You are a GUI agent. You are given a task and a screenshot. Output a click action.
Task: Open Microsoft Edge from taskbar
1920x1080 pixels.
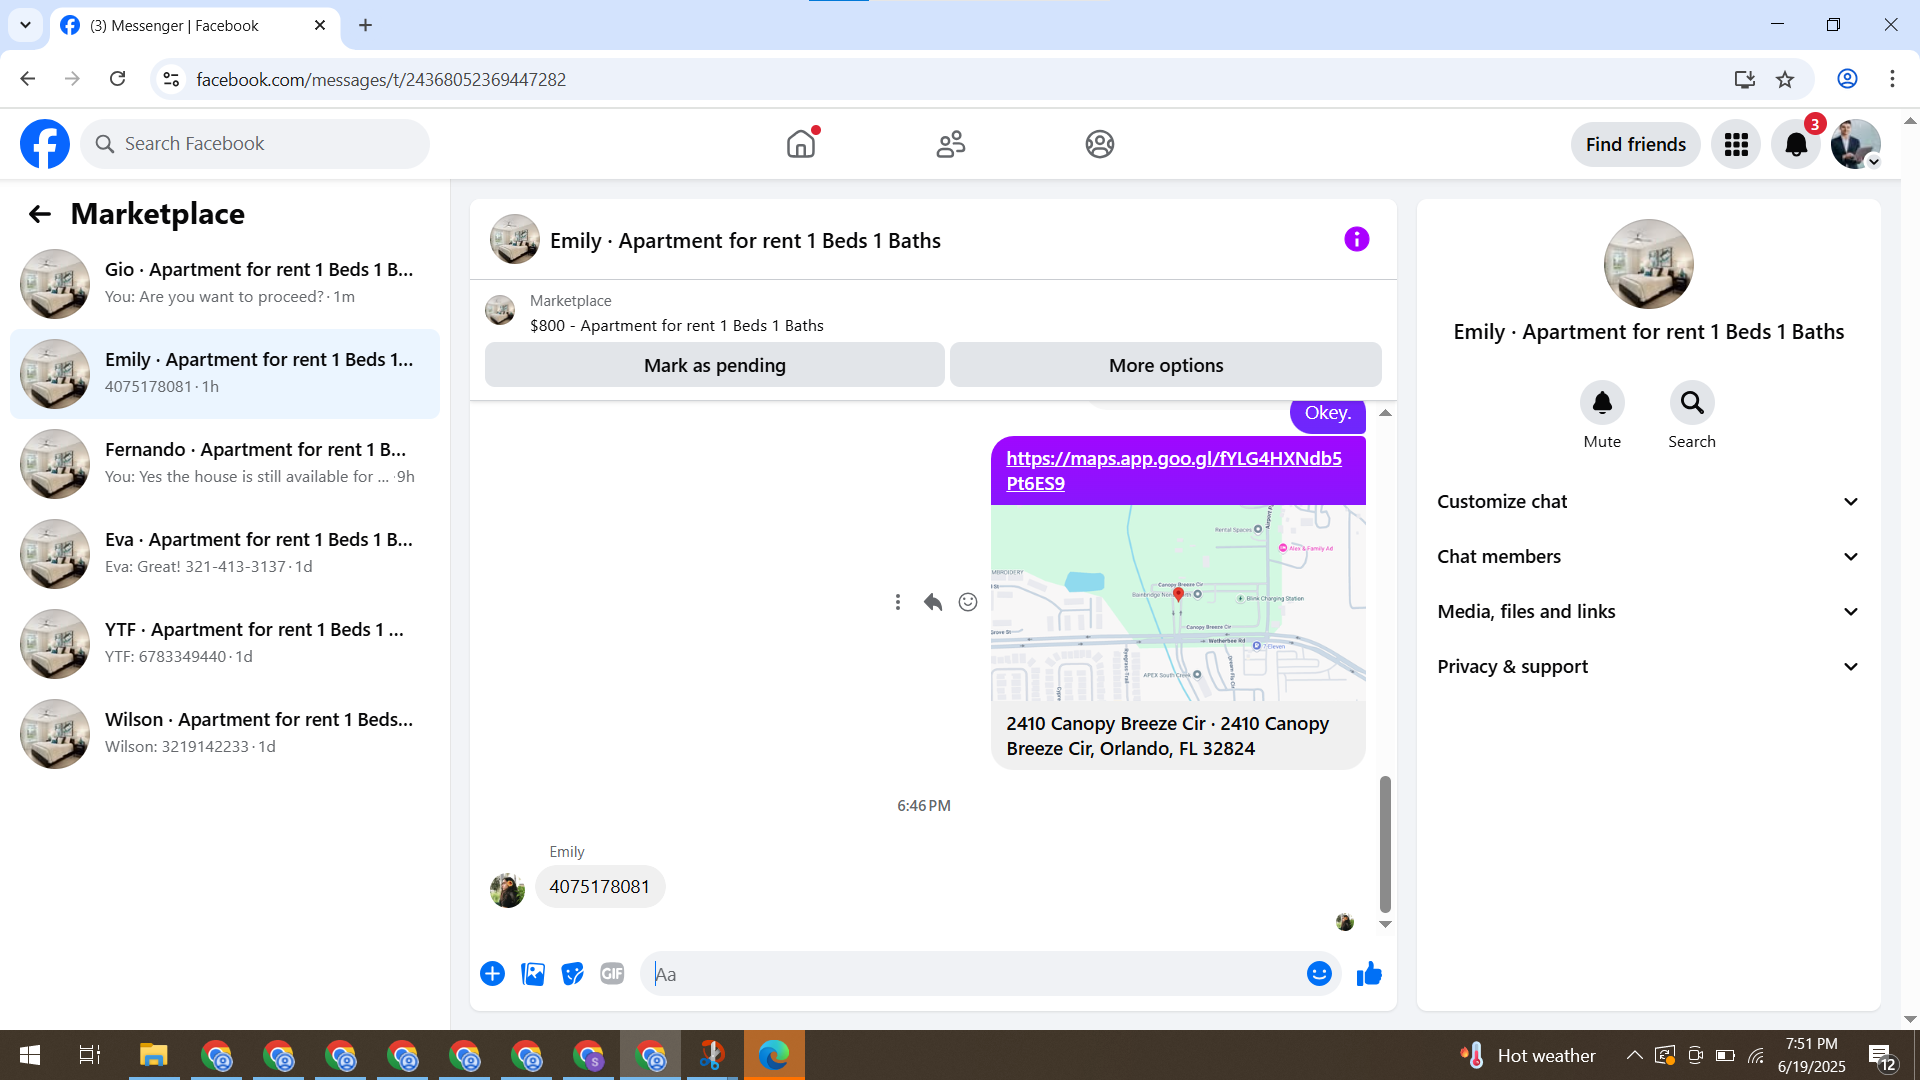774,1055
